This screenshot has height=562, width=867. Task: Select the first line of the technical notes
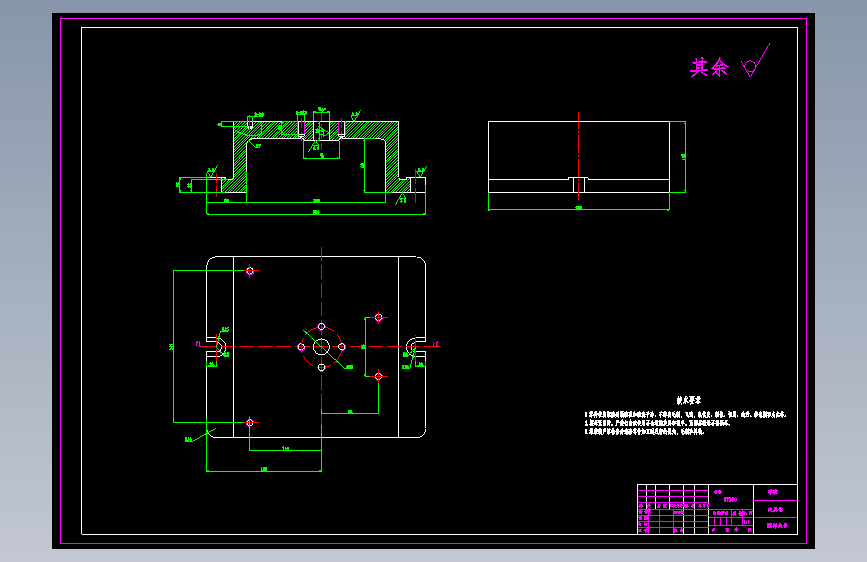click(685, 414)
